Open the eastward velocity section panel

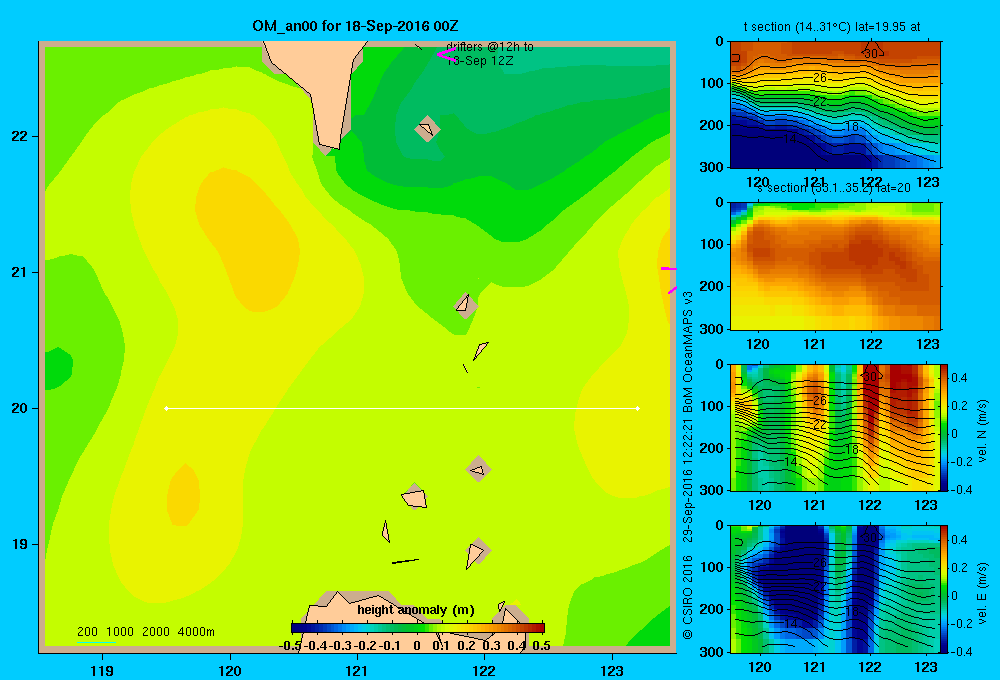[x=834, y=589]
